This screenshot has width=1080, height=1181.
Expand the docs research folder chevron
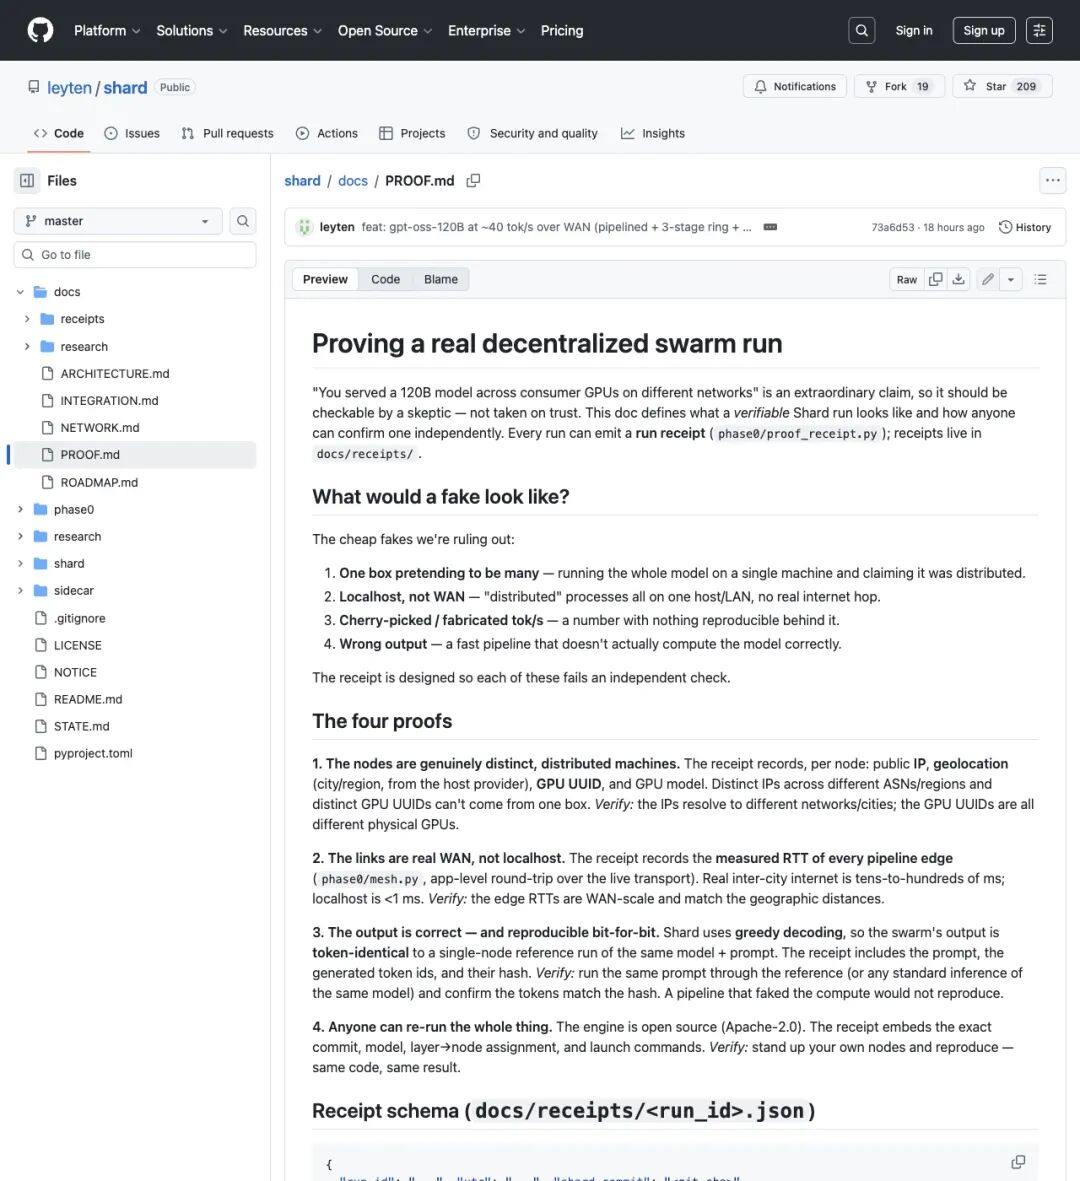27,346
